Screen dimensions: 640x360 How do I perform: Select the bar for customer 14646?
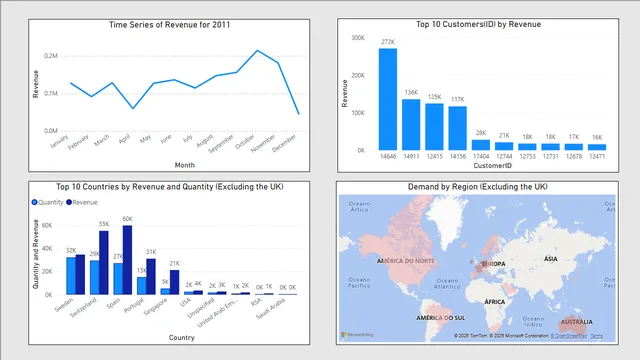click(388, 99)
